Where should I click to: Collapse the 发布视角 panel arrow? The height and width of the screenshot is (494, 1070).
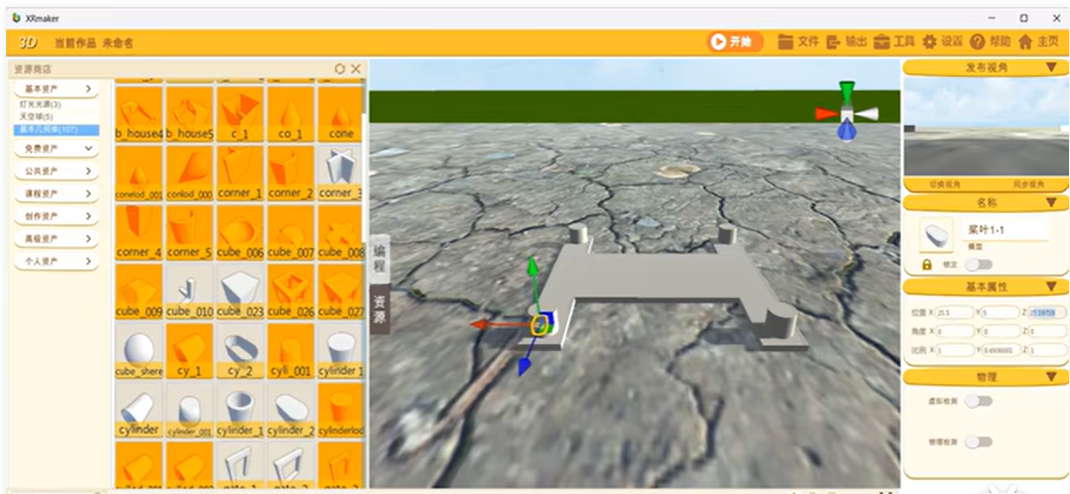coord(1051,68)
